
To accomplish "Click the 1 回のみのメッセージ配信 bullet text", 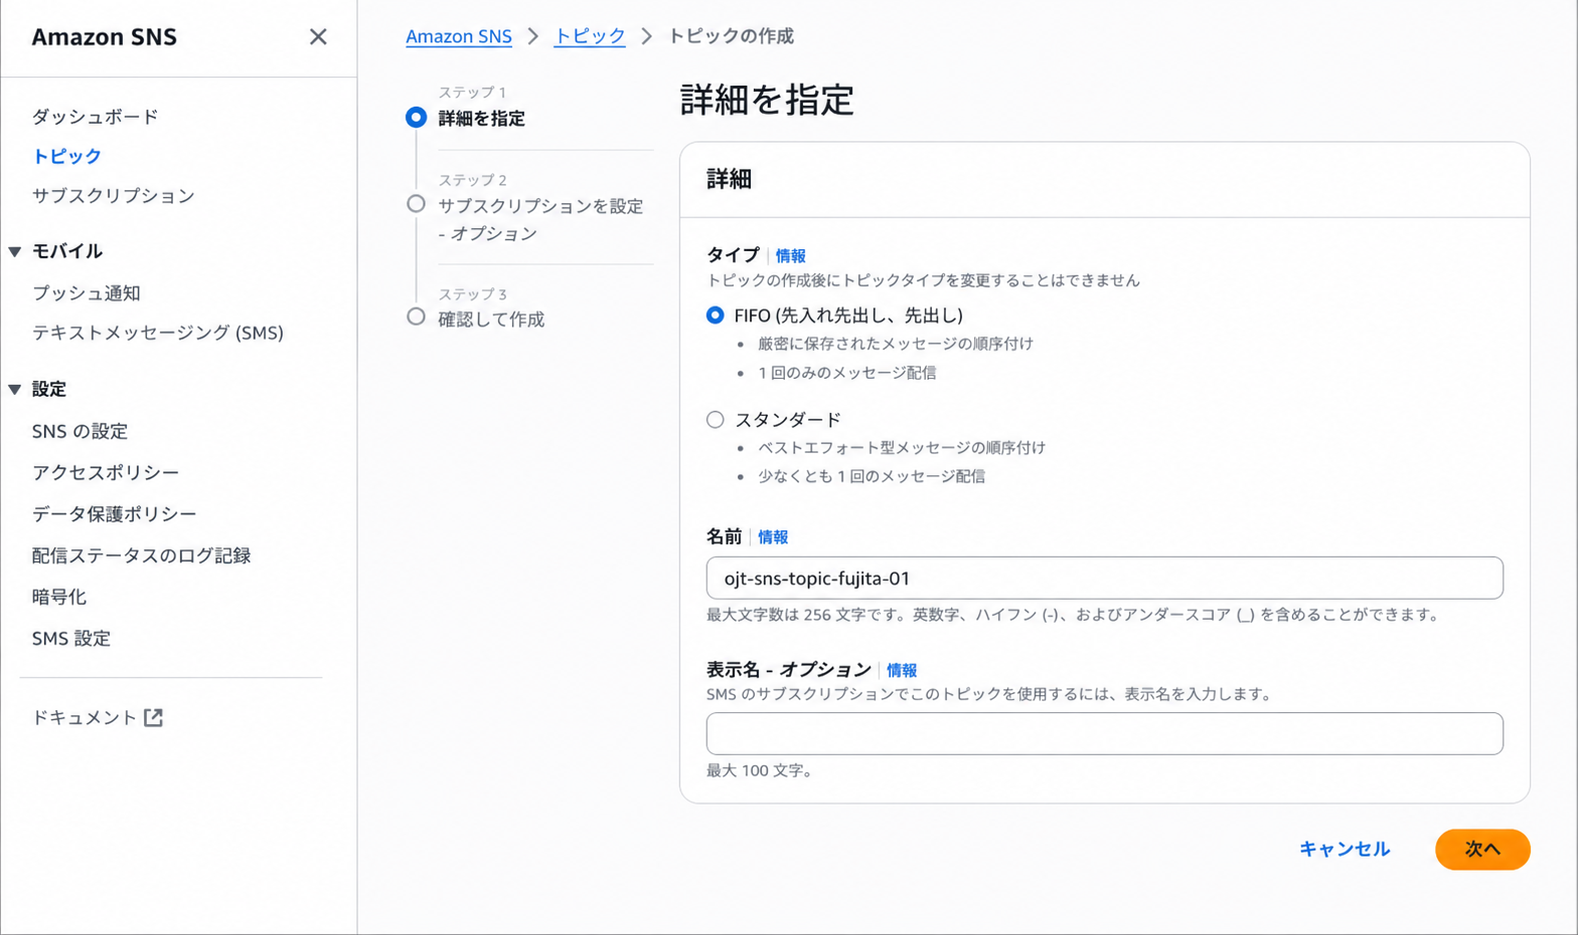I will click(x=847, y=373).
